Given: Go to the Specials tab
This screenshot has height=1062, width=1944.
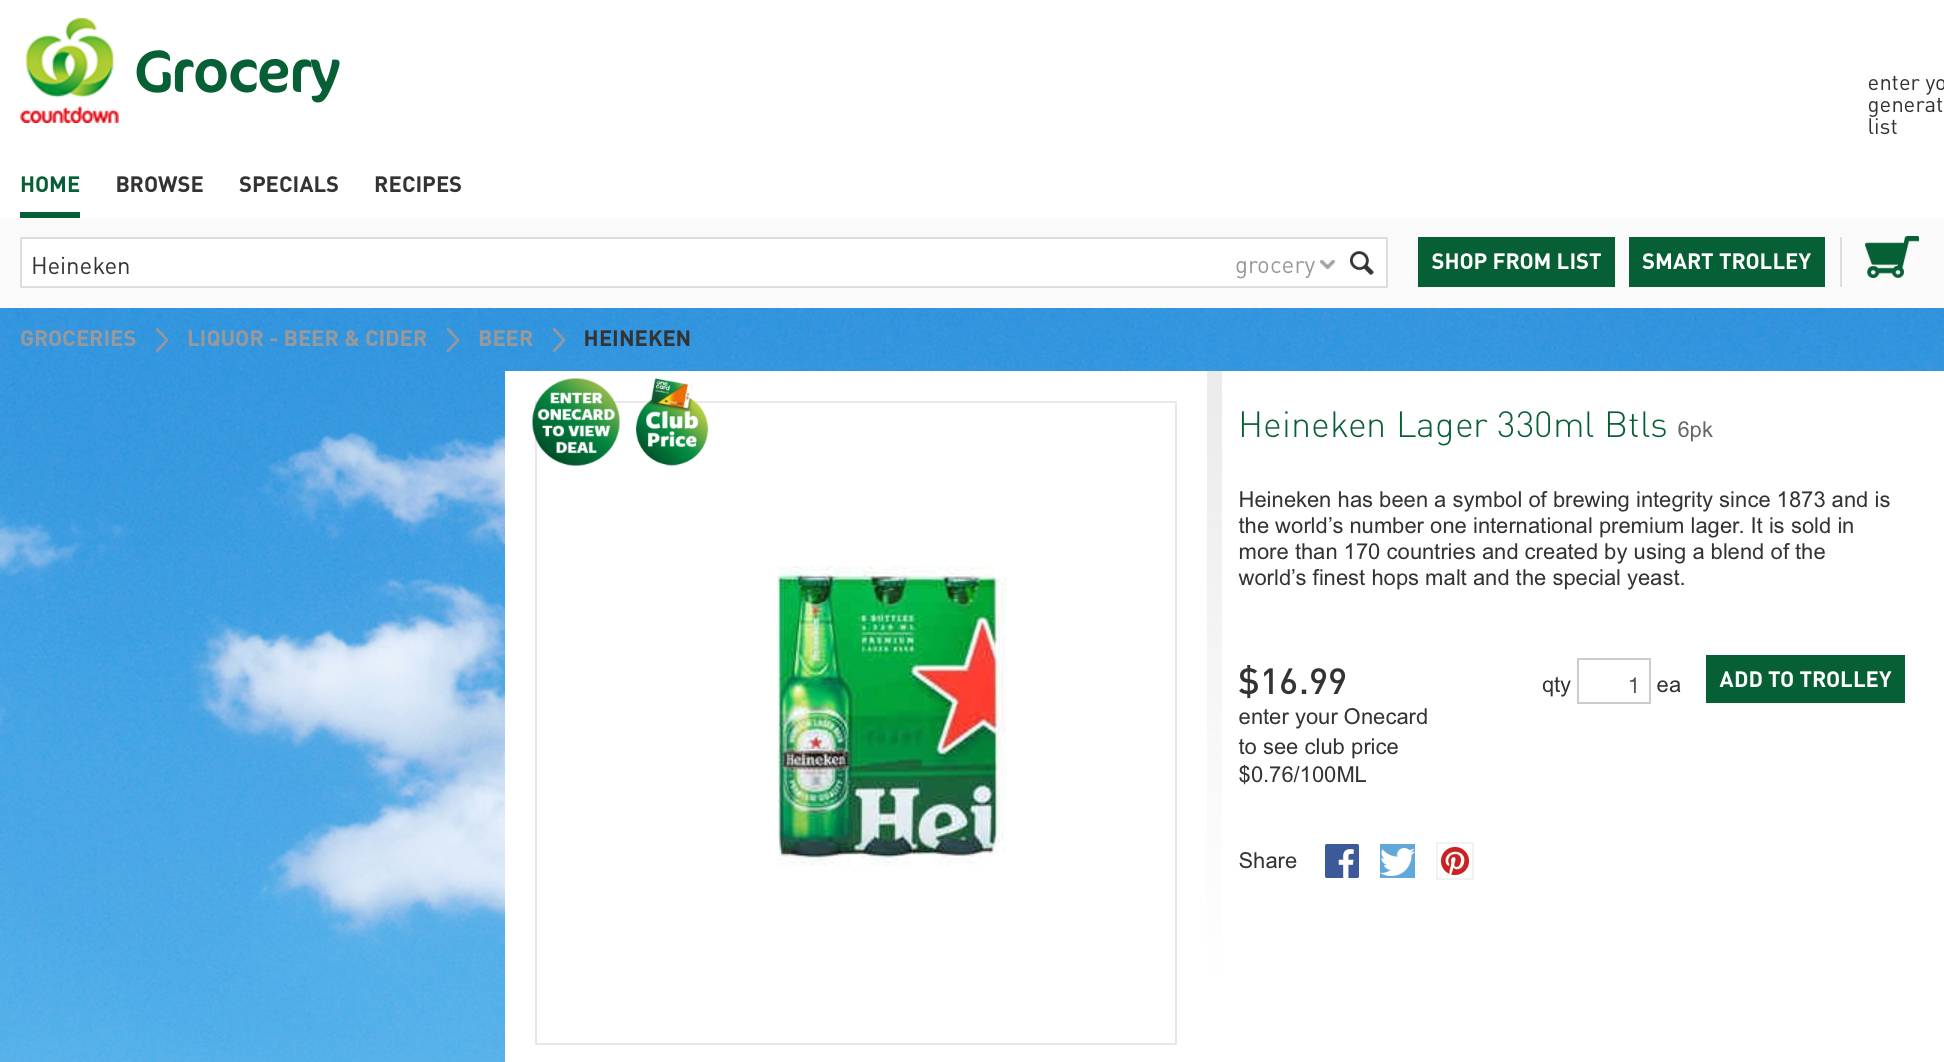Looking at the screenshot, I should 288,185.
